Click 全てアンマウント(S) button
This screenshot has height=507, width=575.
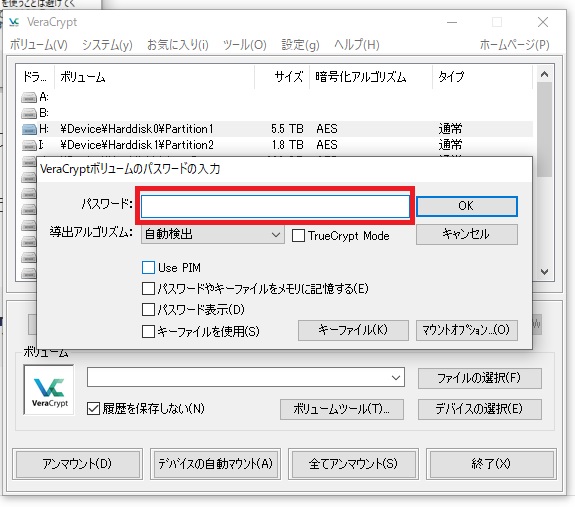[x=353, y=464]
